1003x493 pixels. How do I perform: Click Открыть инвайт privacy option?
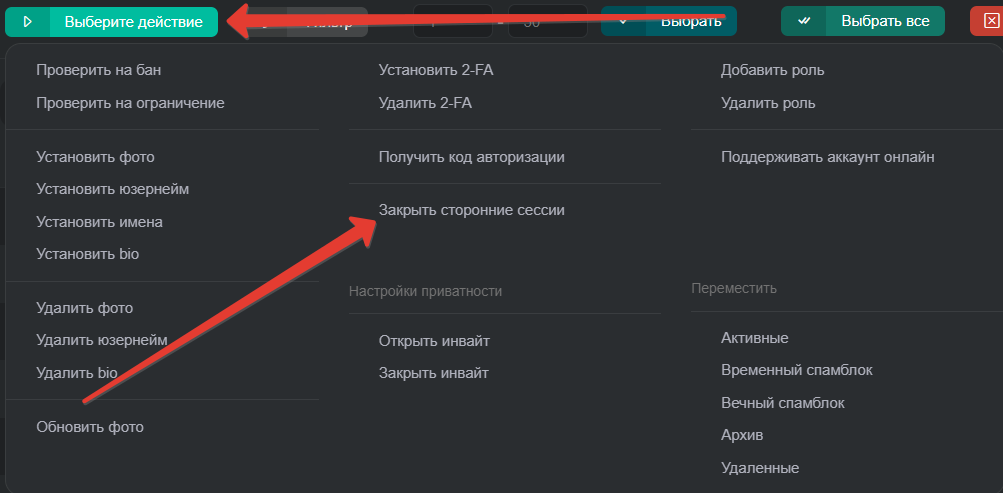pyautogui.click(x=434, y=341)
